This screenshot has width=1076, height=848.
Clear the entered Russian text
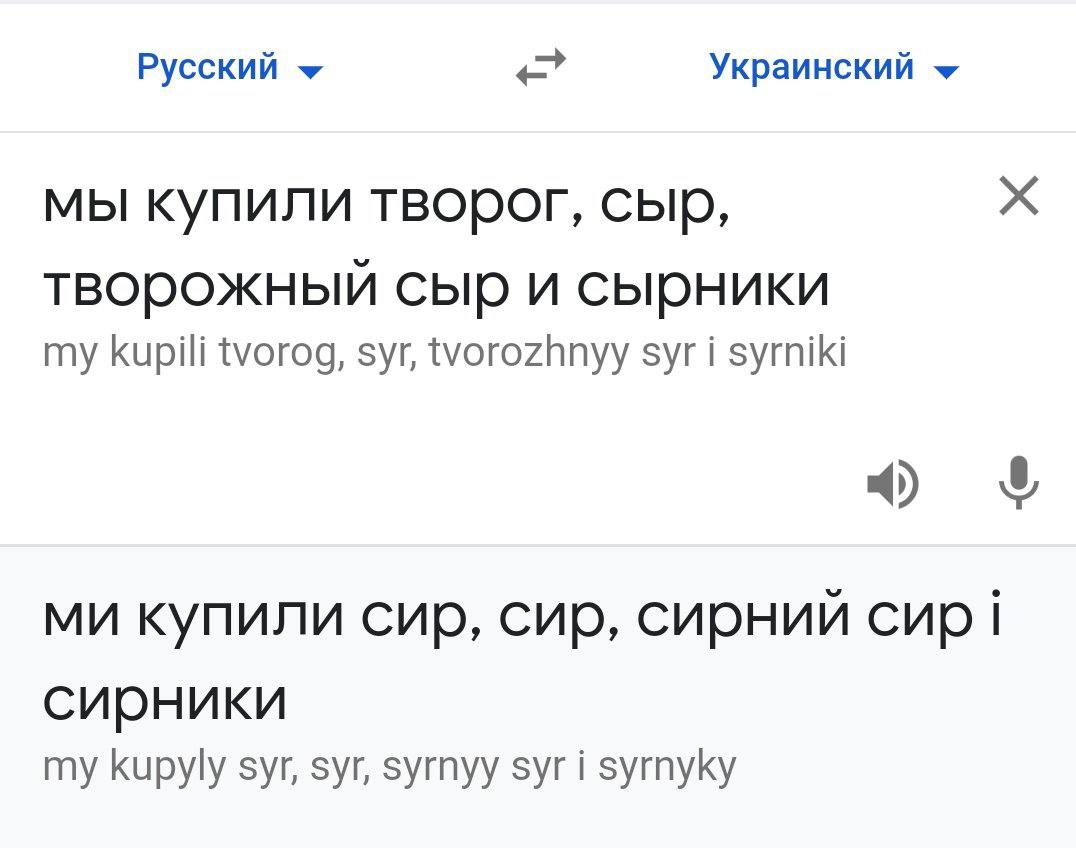1019,195
